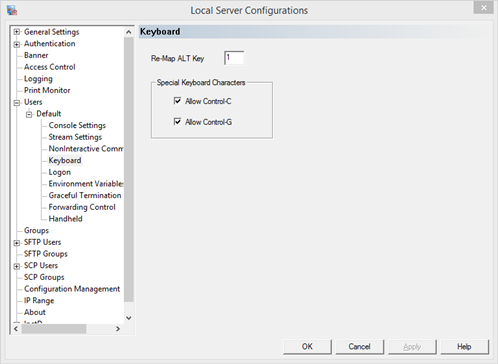Select Groups in the tree

(36, 230)
